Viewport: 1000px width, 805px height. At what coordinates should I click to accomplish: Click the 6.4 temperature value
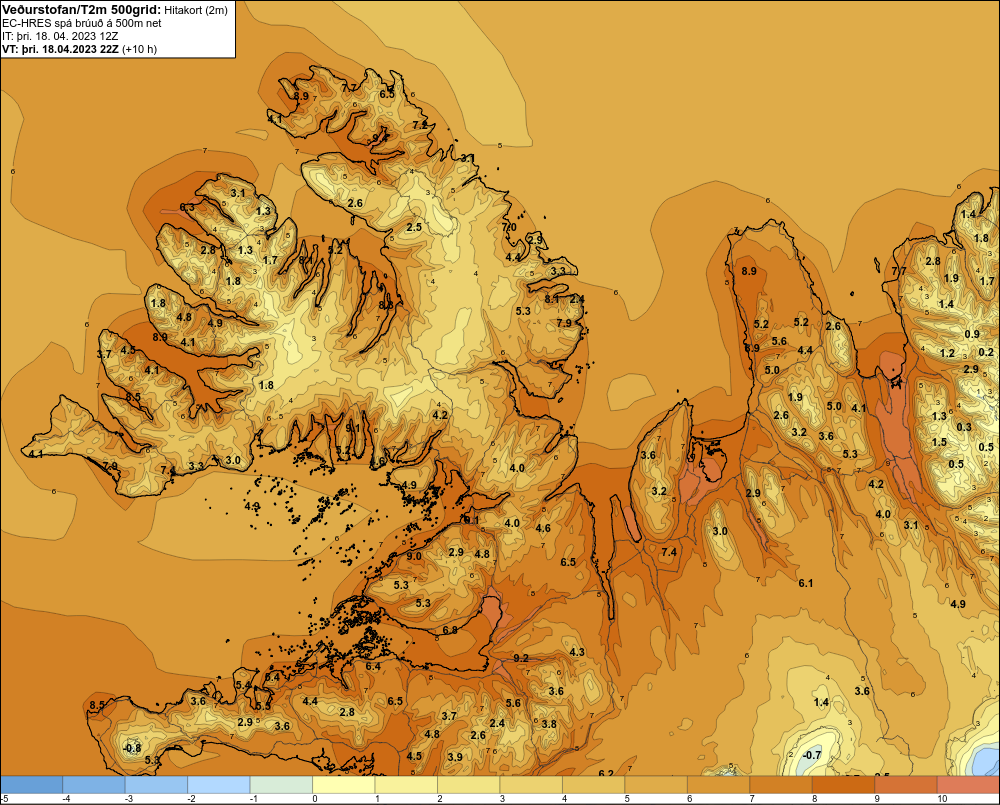click(x=373, y=667)
